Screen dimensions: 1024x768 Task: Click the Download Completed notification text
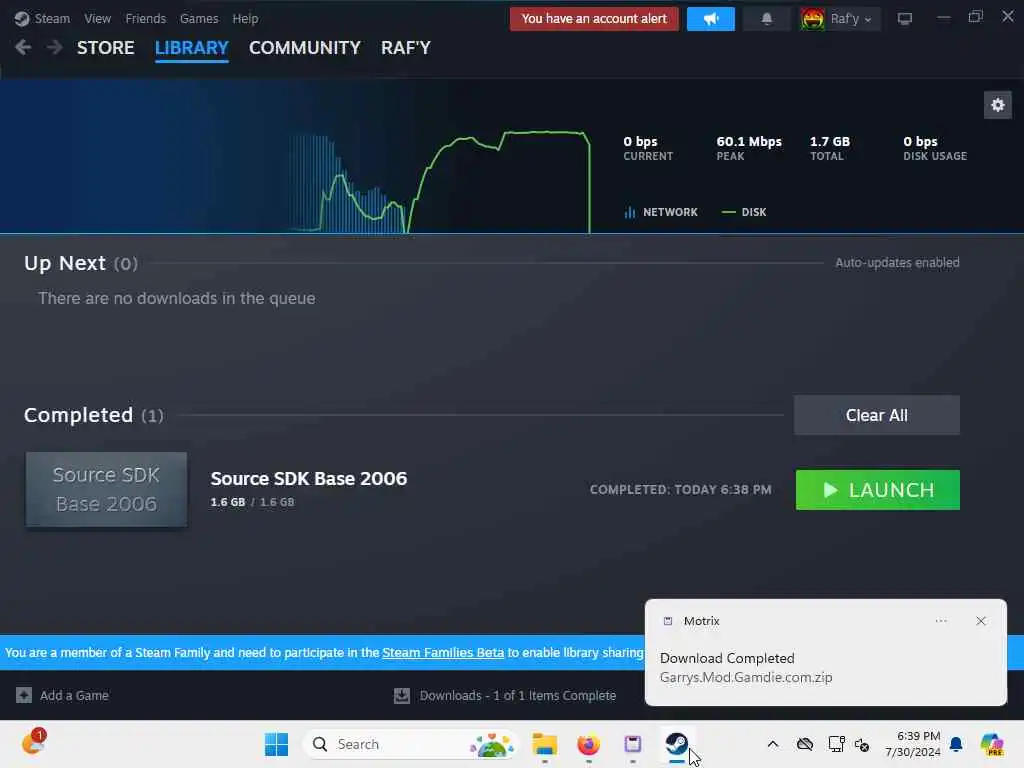(727, 658)
